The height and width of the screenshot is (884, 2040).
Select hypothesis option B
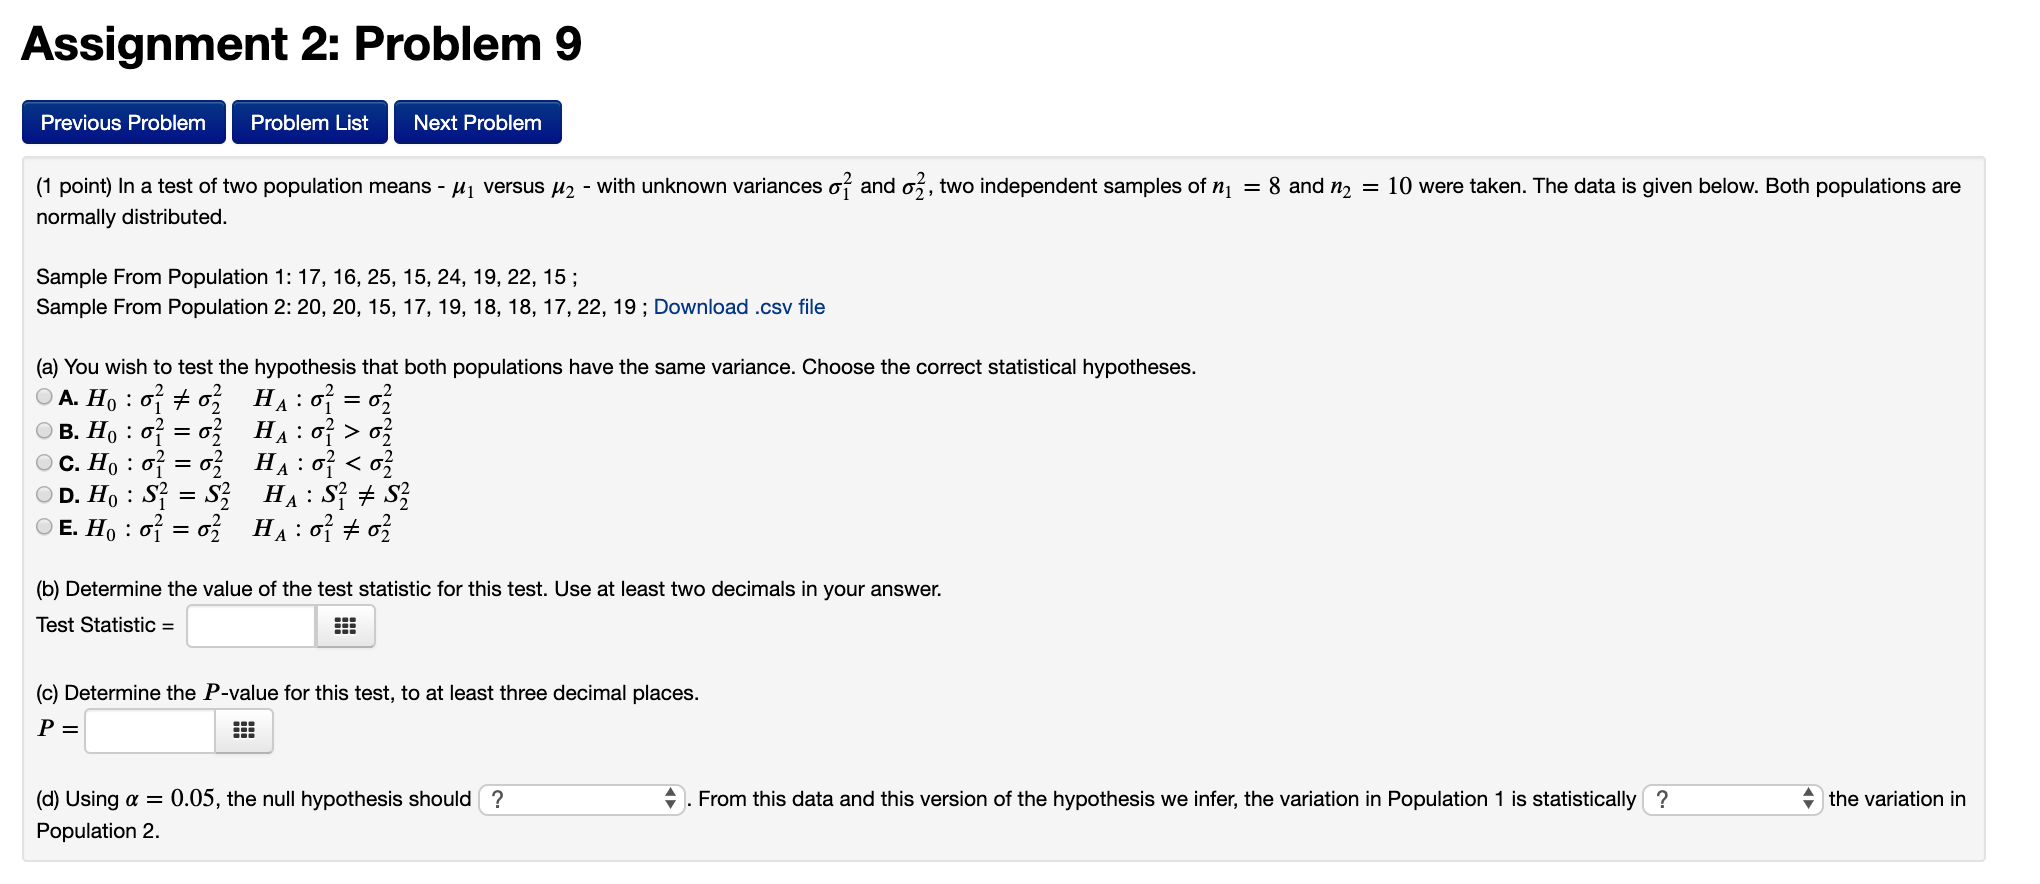click(44, 429)
